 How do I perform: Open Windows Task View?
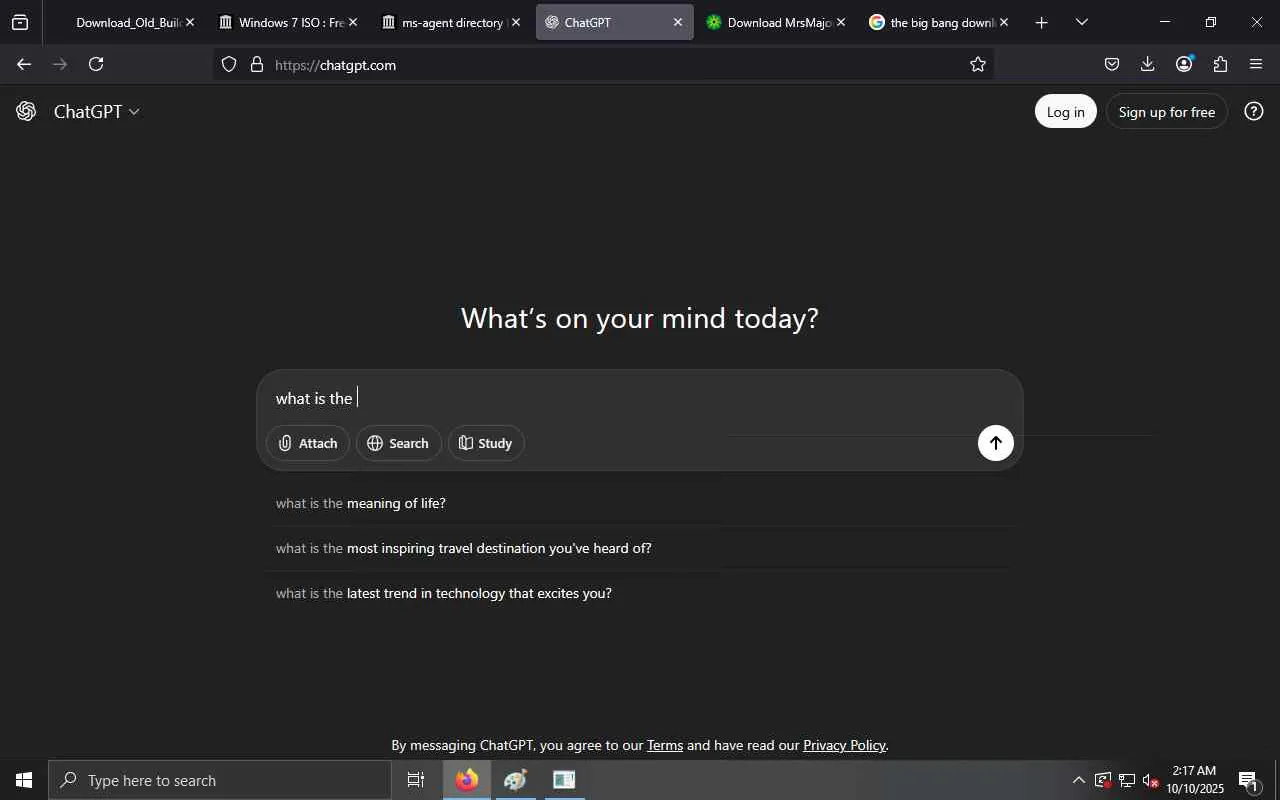(x=416, y=780)
